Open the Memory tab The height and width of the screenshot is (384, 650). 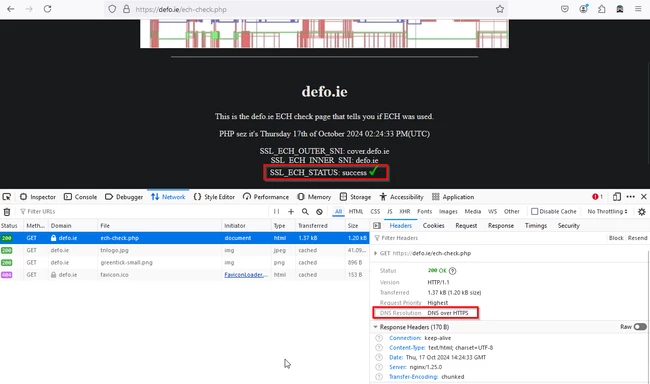(x=314, y=197)
